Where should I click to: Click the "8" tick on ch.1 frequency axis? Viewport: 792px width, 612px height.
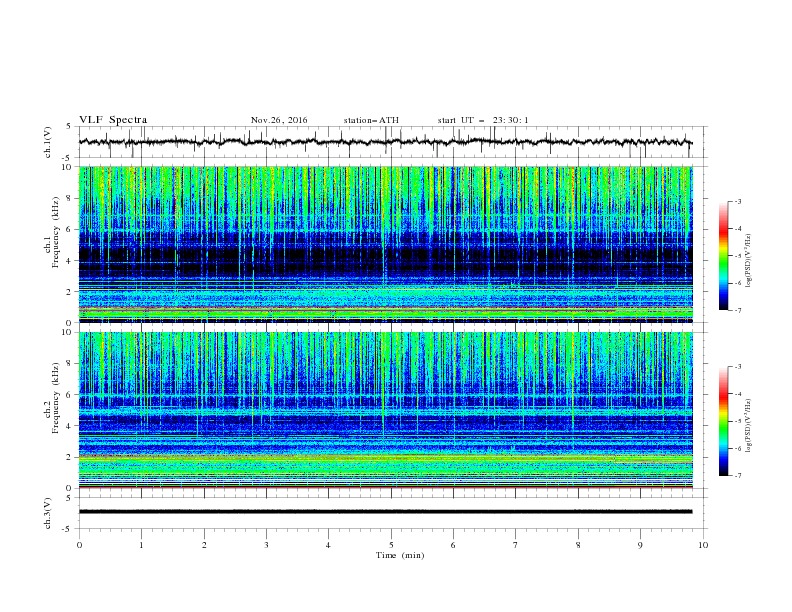[70, 198]
